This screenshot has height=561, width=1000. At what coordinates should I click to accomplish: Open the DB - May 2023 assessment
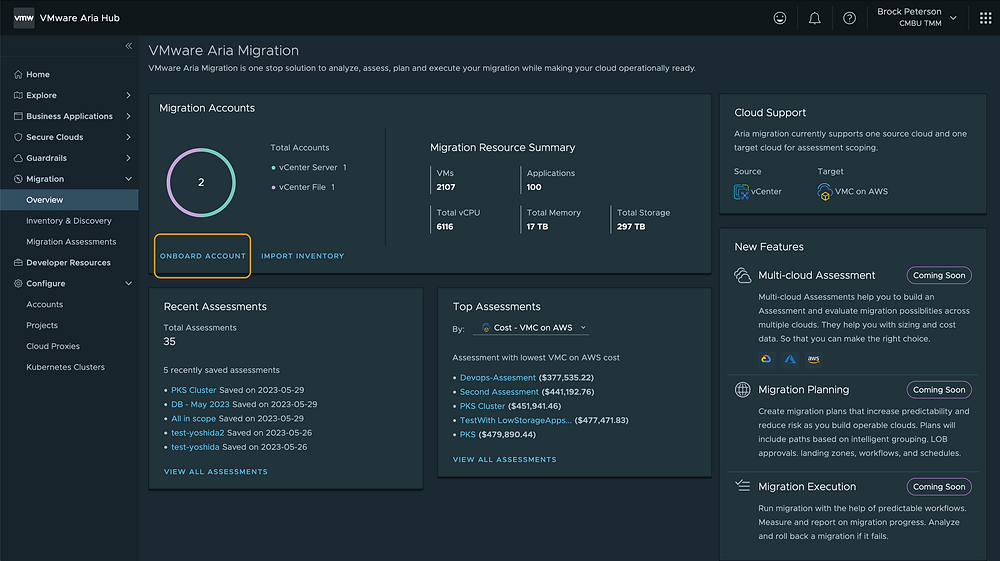(x=200, y=404)
